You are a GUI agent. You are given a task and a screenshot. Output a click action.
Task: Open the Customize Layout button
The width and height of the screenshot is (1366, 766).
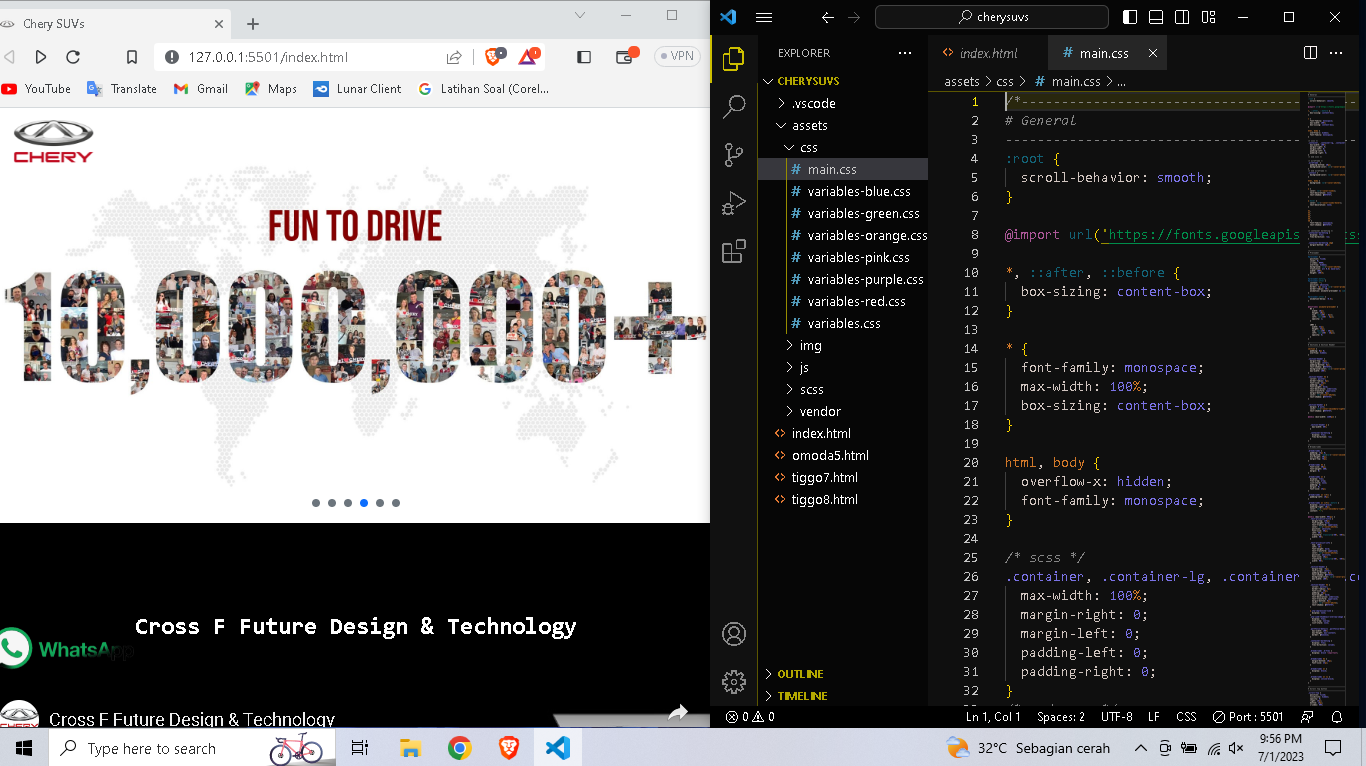click(x=1208, y=17)
